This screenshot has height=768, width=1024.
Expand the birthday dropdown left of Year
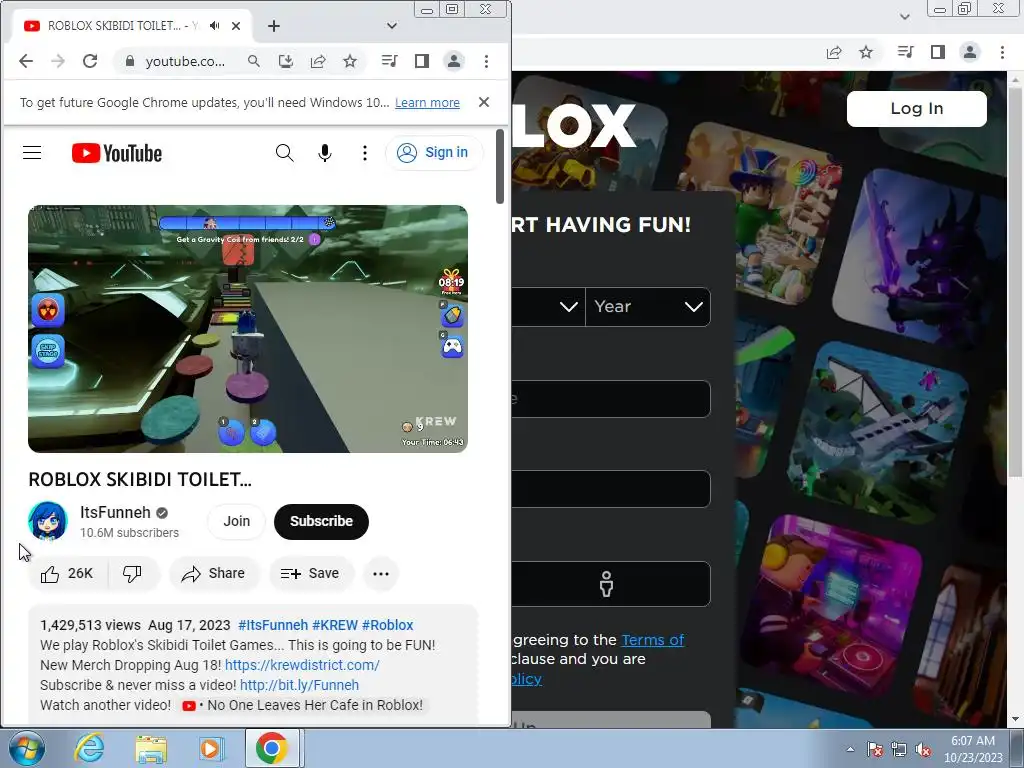point(549,307)
